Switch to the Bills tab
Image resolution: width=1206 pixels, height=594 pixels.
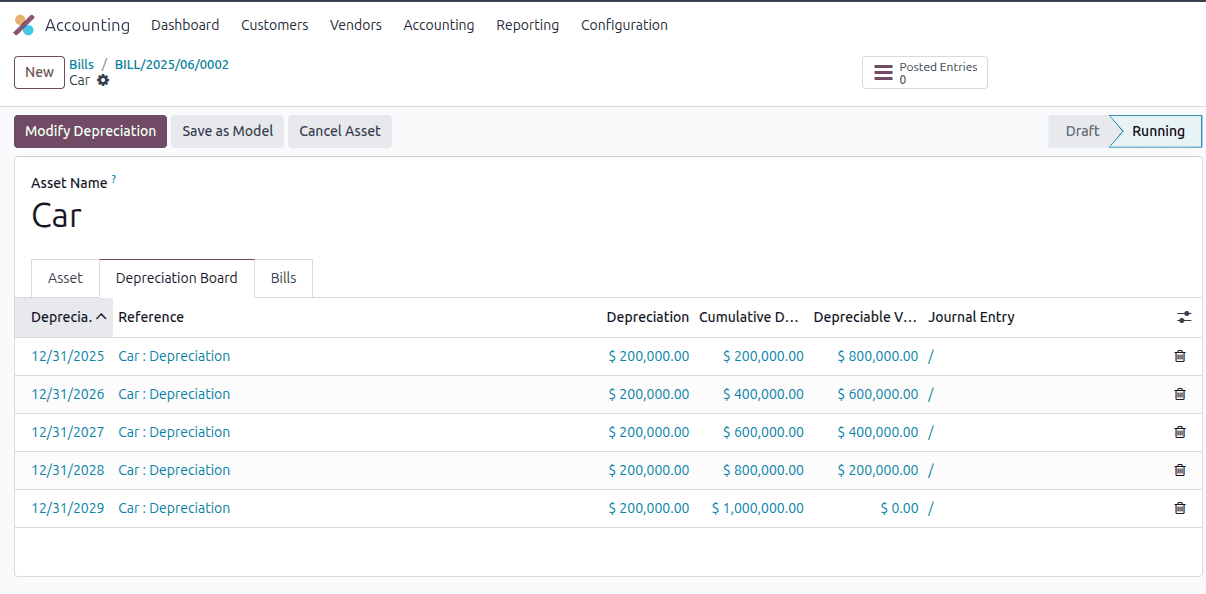tap(283, 278)
